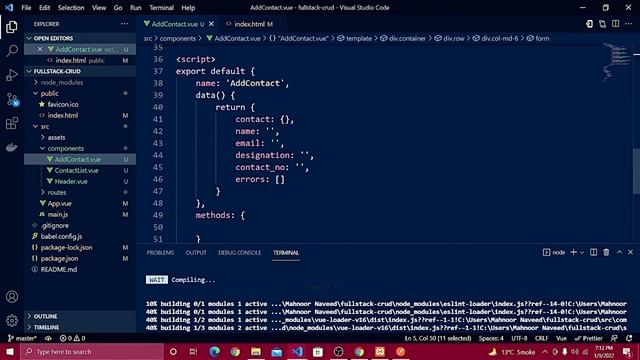
Task: Close the AddContact.vue editor tab
Action: coord(211,24)
